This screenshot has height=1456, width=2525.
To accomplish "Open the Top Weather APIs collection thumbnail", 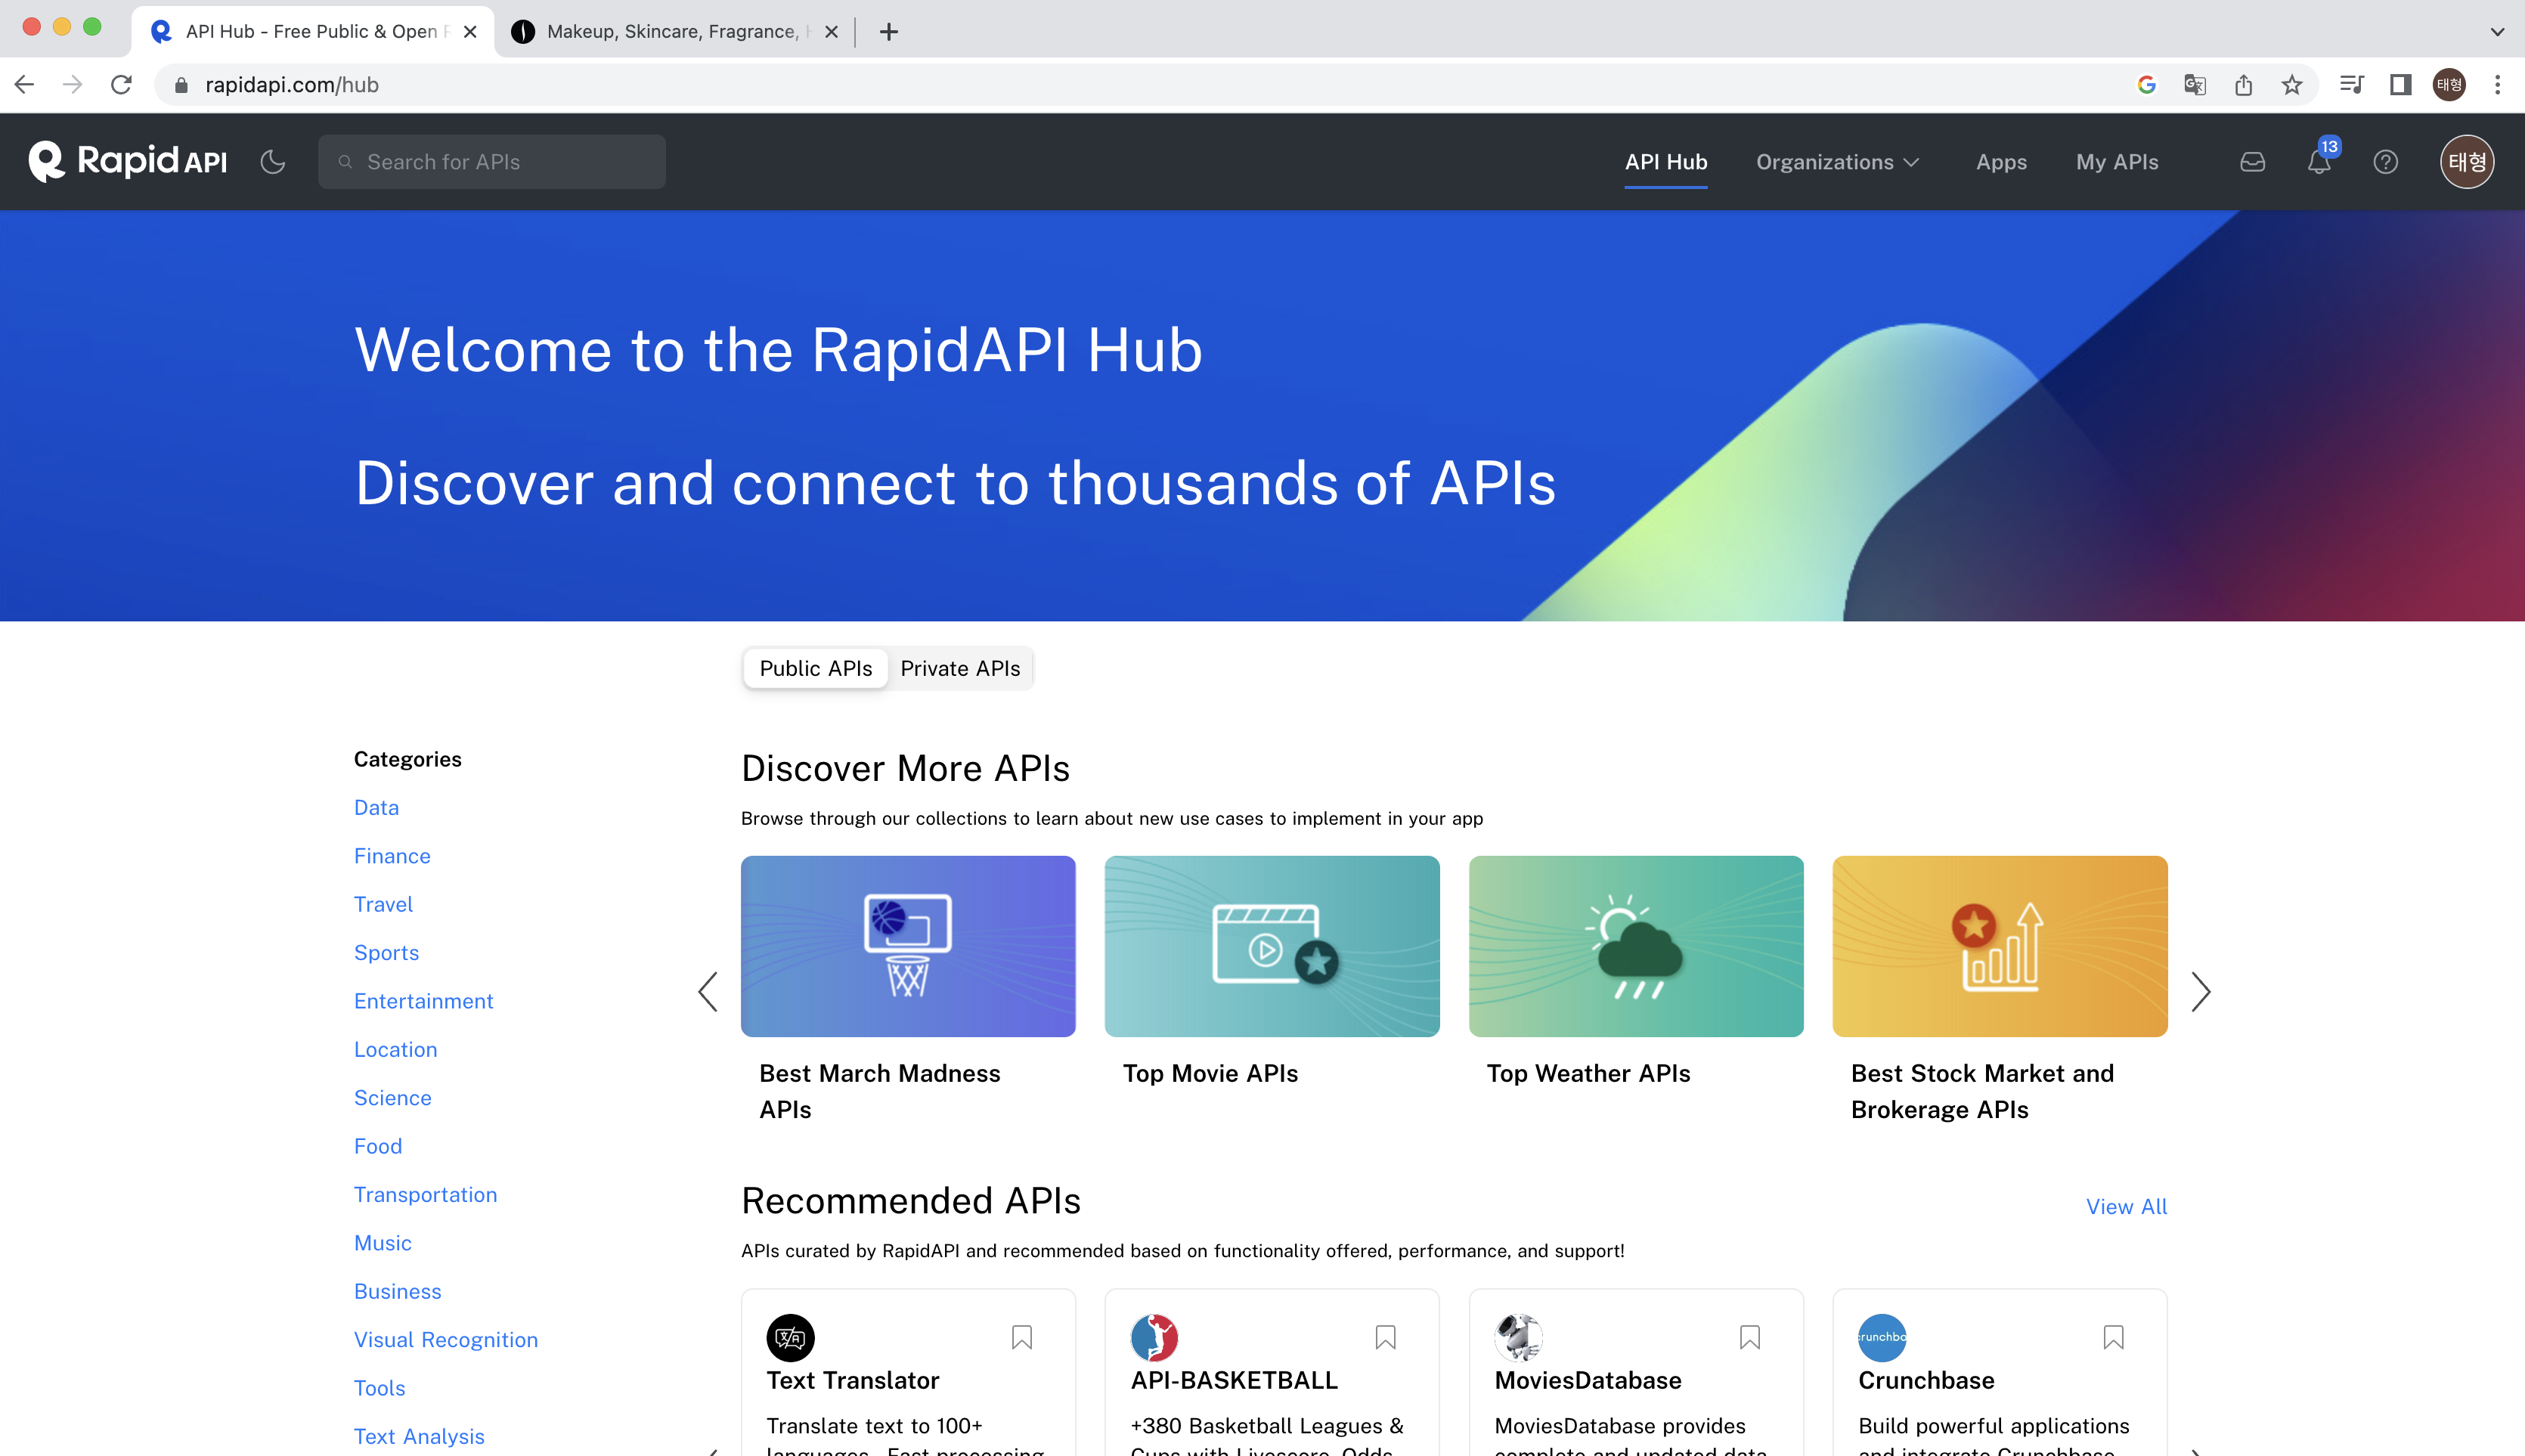I will tap(1635, 946).
